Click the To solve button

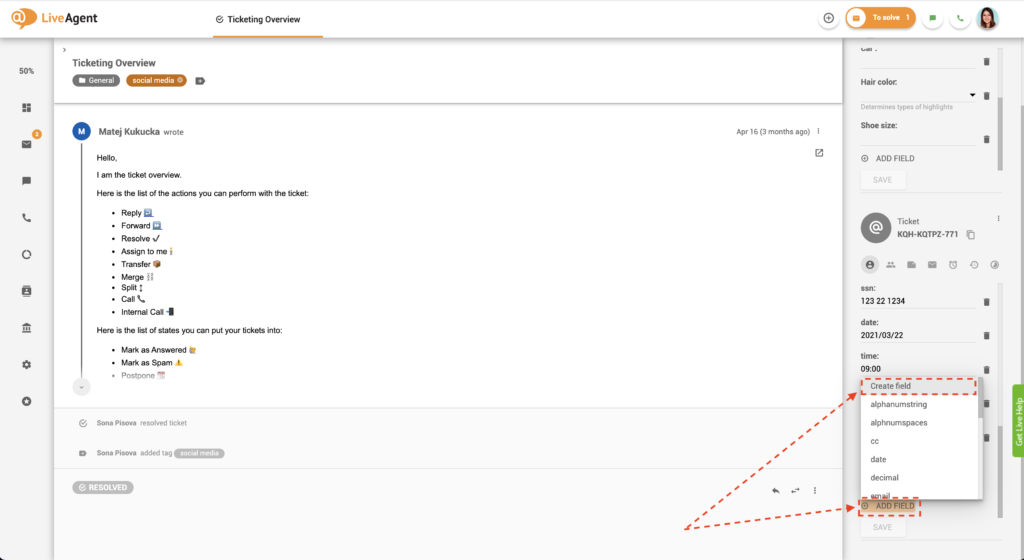[880, 18]
